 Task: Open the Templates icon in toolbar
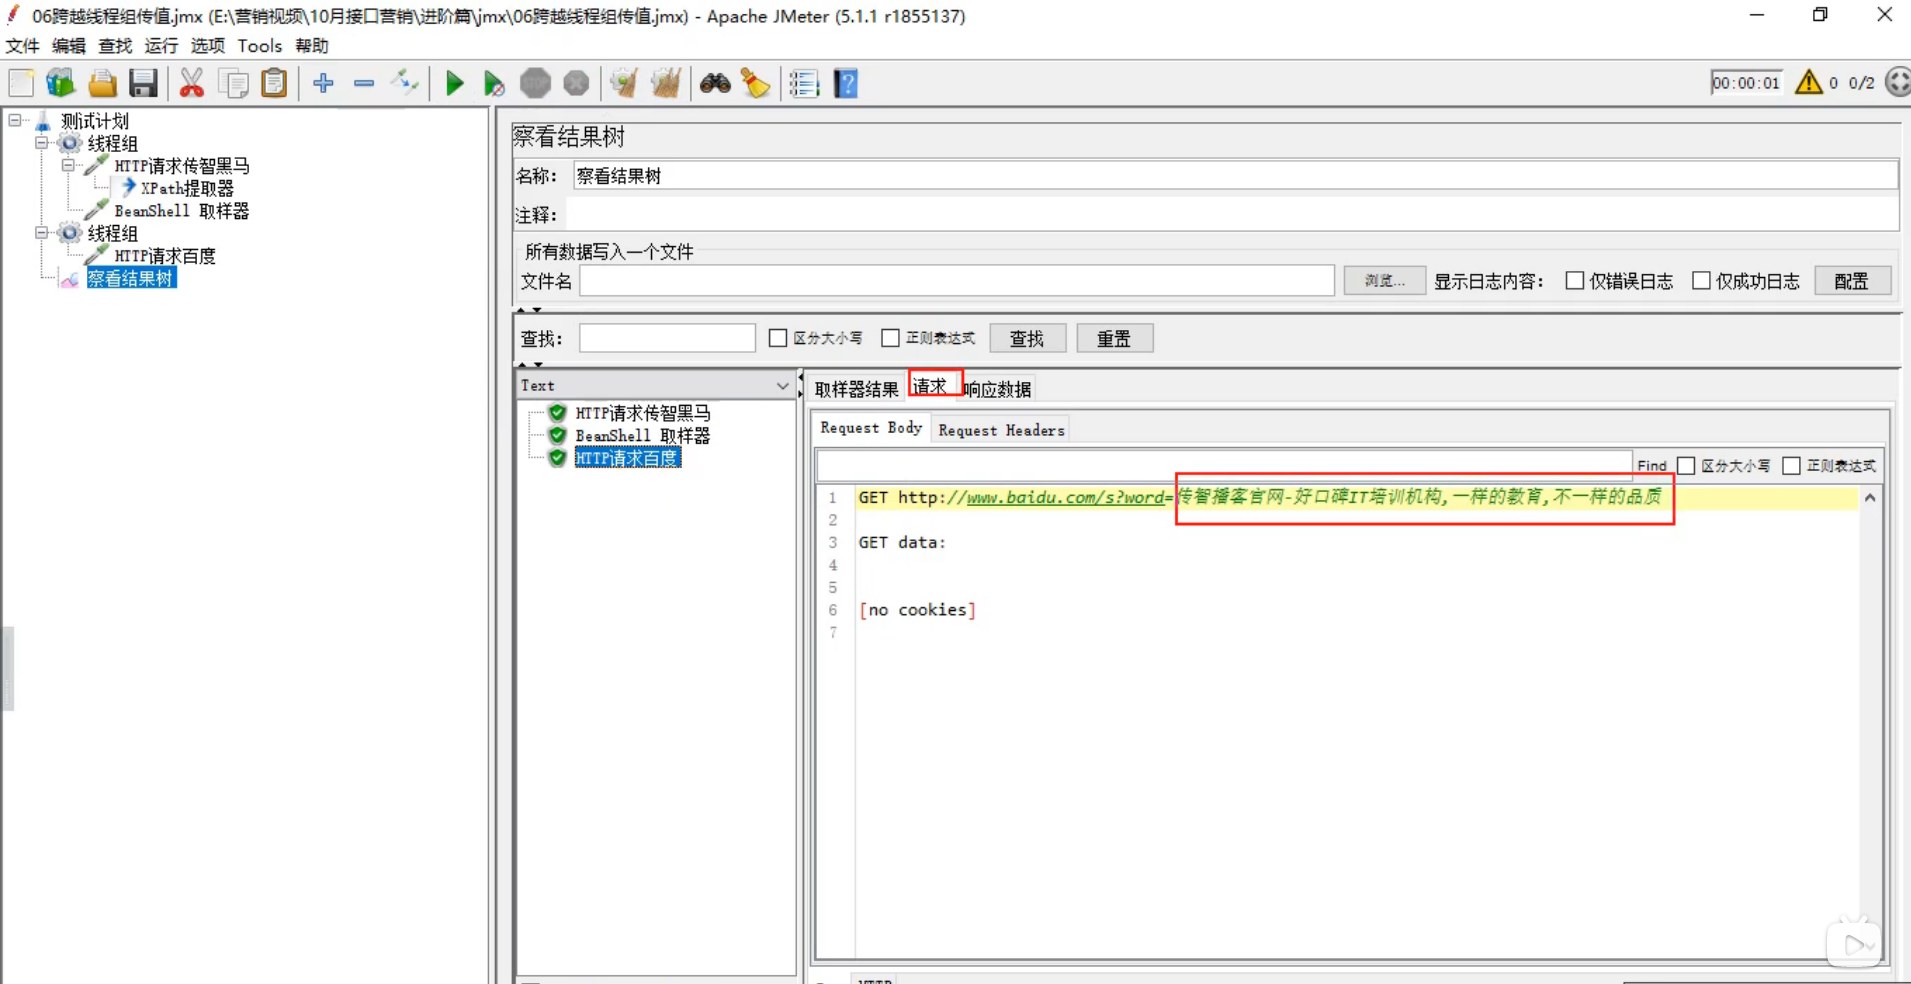point(61,83)
